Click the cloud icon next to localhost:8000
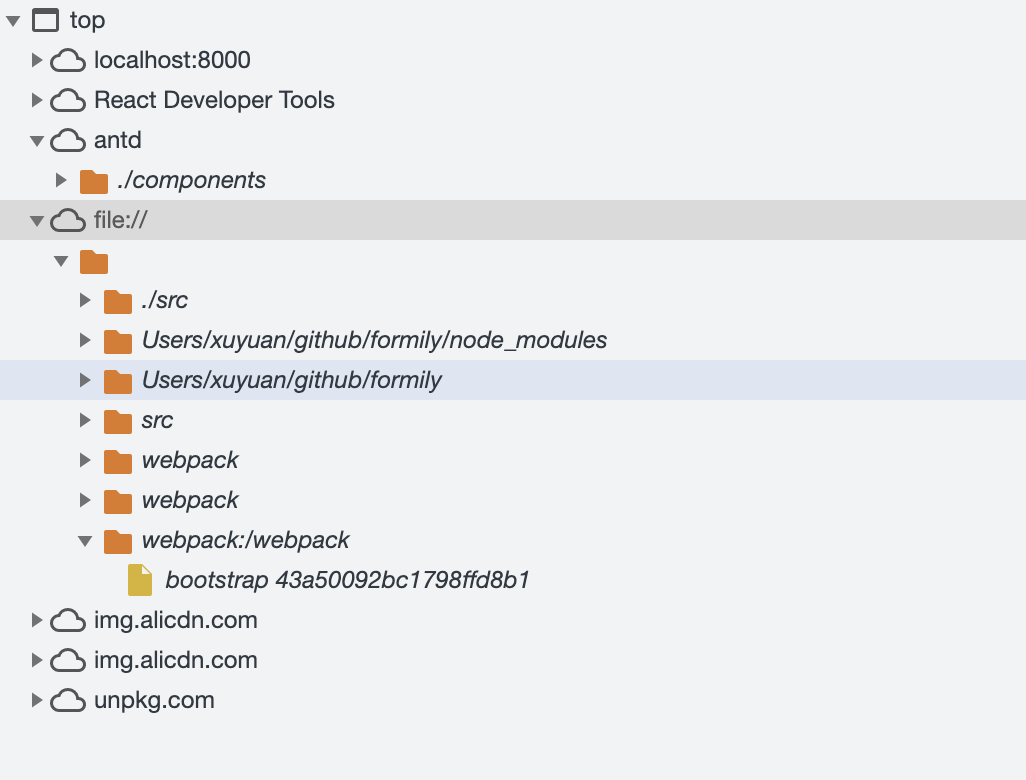This screenshot has width=1026, height=780. tap(68, 61)
